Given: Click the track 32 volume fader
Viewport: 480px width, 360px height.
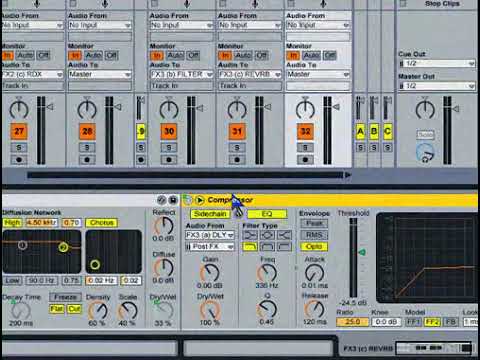Looking at the screenshot, I should pos(336,107).
